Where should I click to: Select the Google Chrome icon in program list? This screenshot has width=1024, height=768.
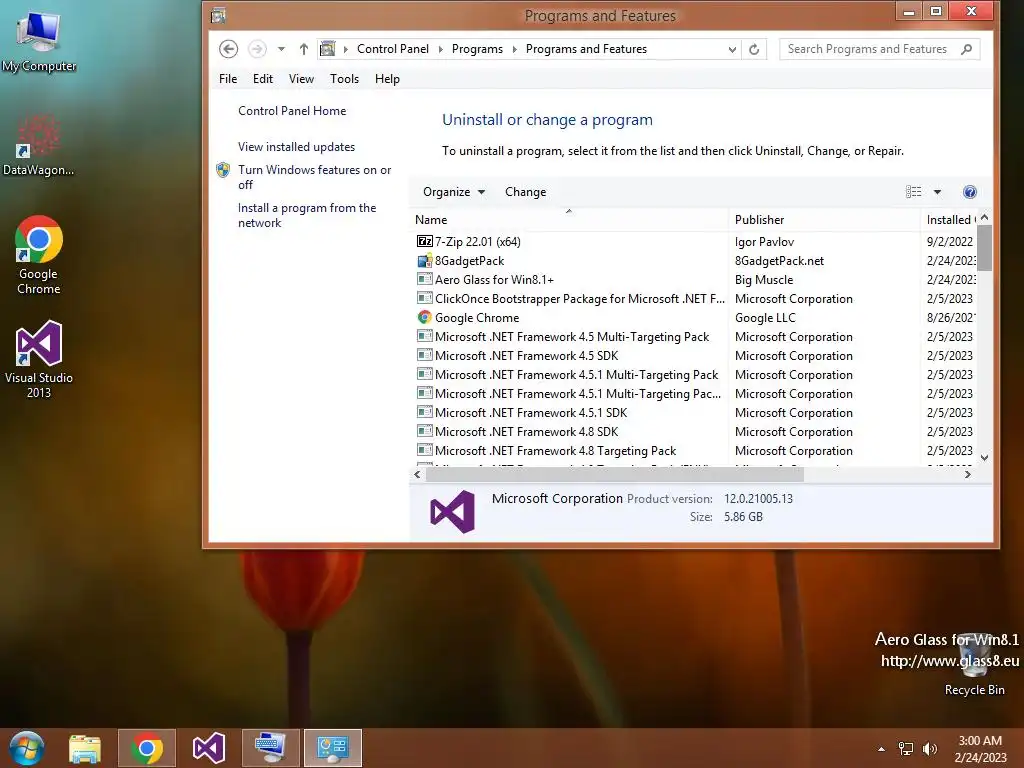[x=424, y=317]
